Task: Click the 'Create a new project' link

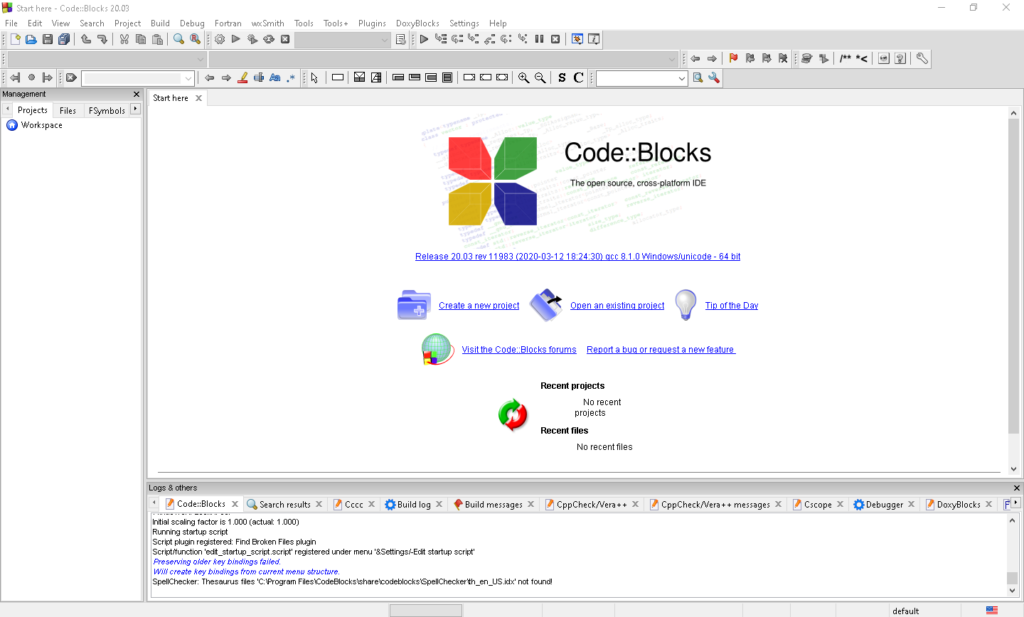Action: coord(479,306)
